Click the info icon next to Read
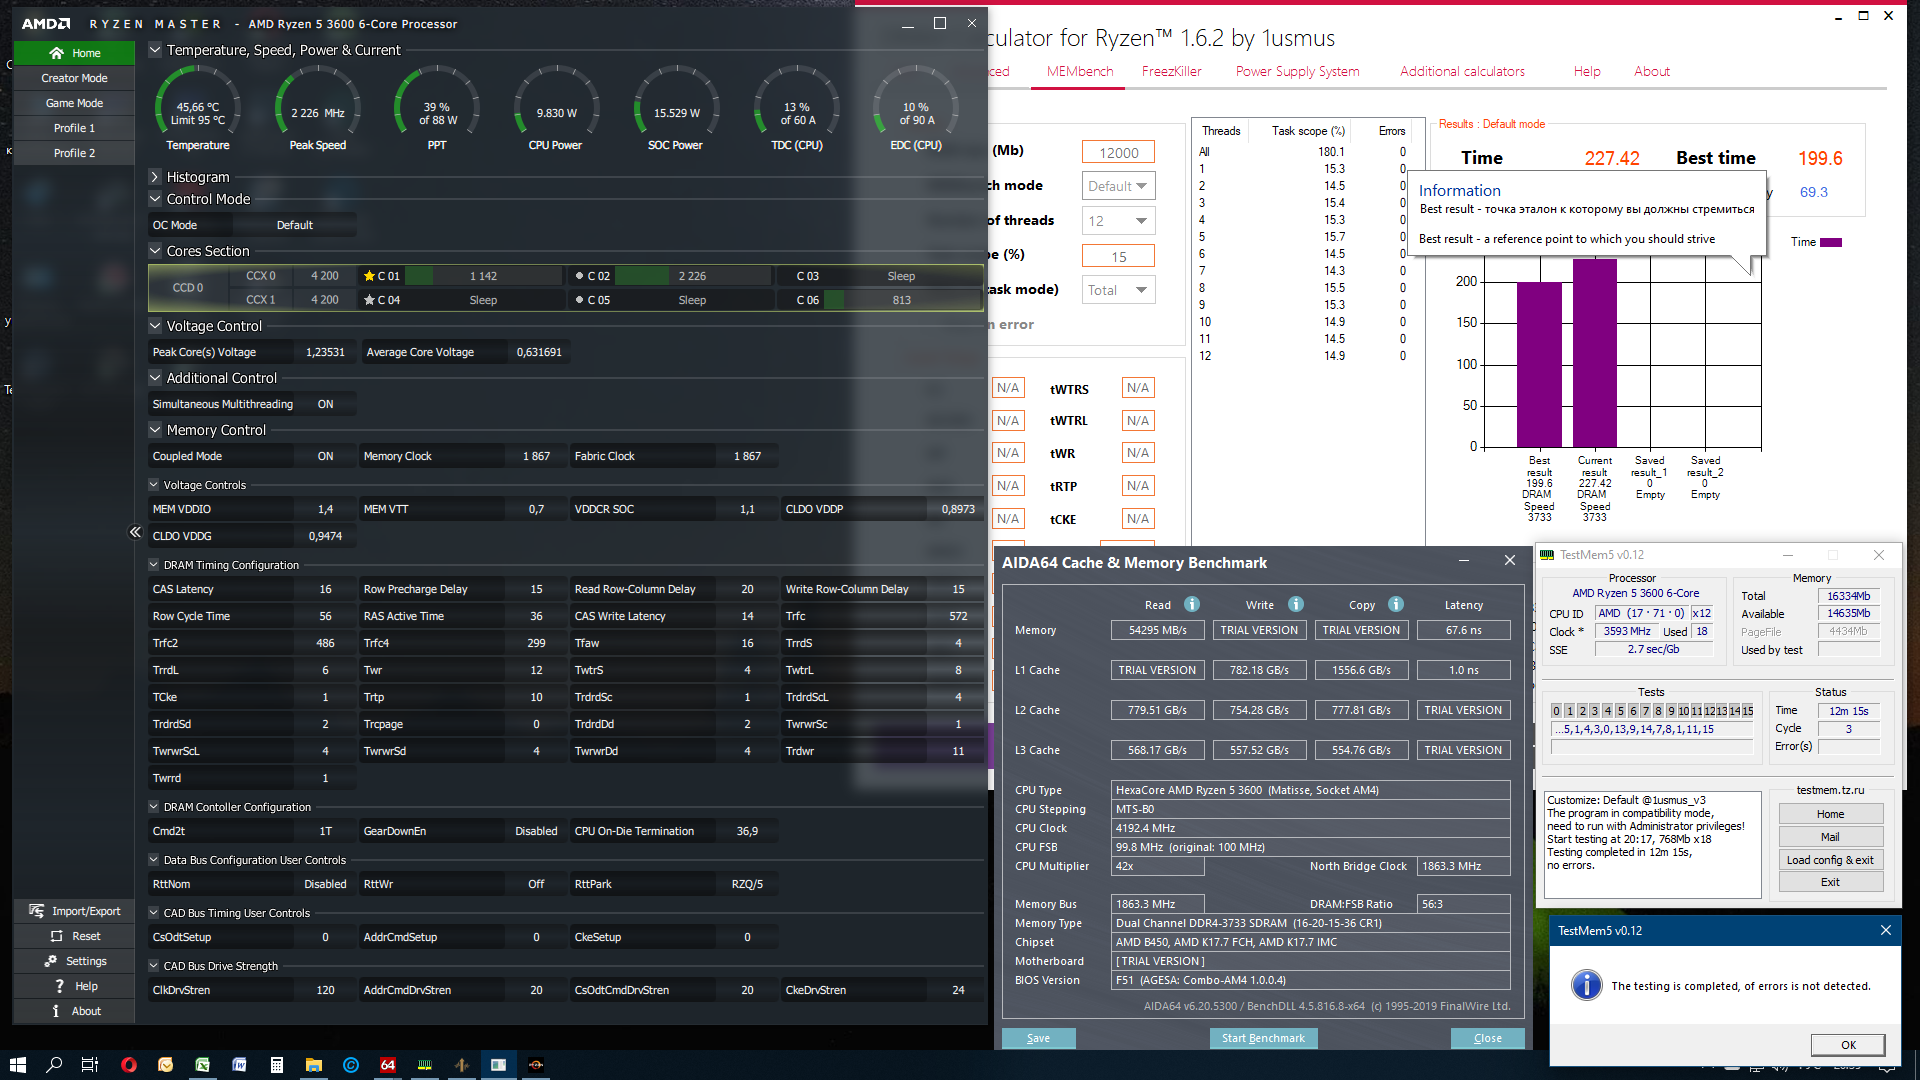 1192,604
